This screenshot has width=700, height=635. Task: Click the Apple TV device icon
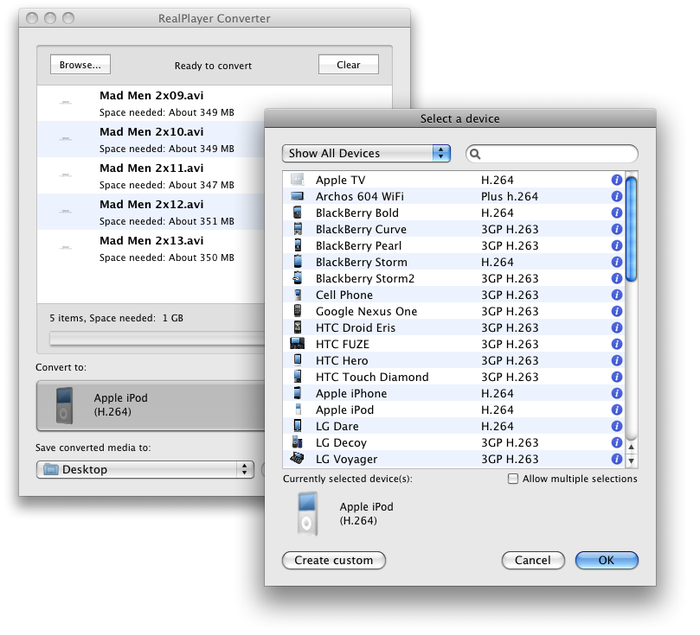click(x=297, y=180)
